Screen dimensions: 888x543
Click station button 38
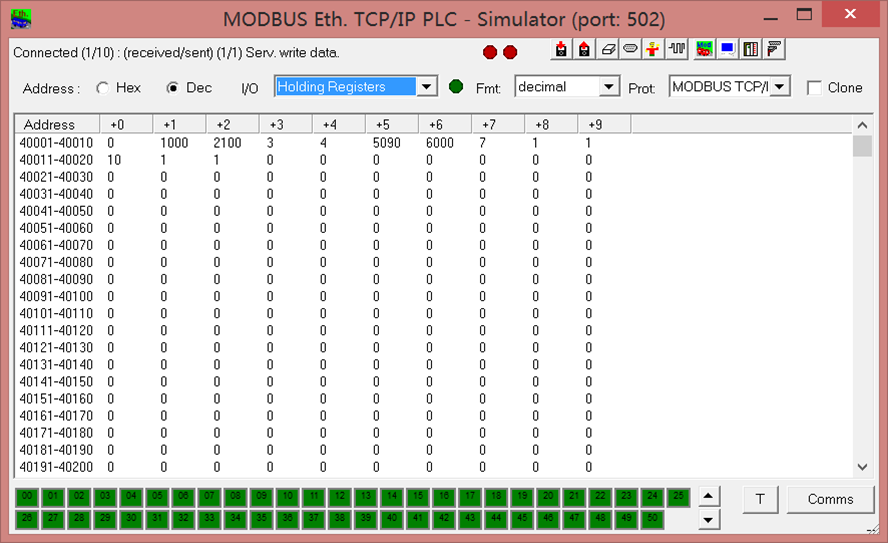click(x=340, y=518)
